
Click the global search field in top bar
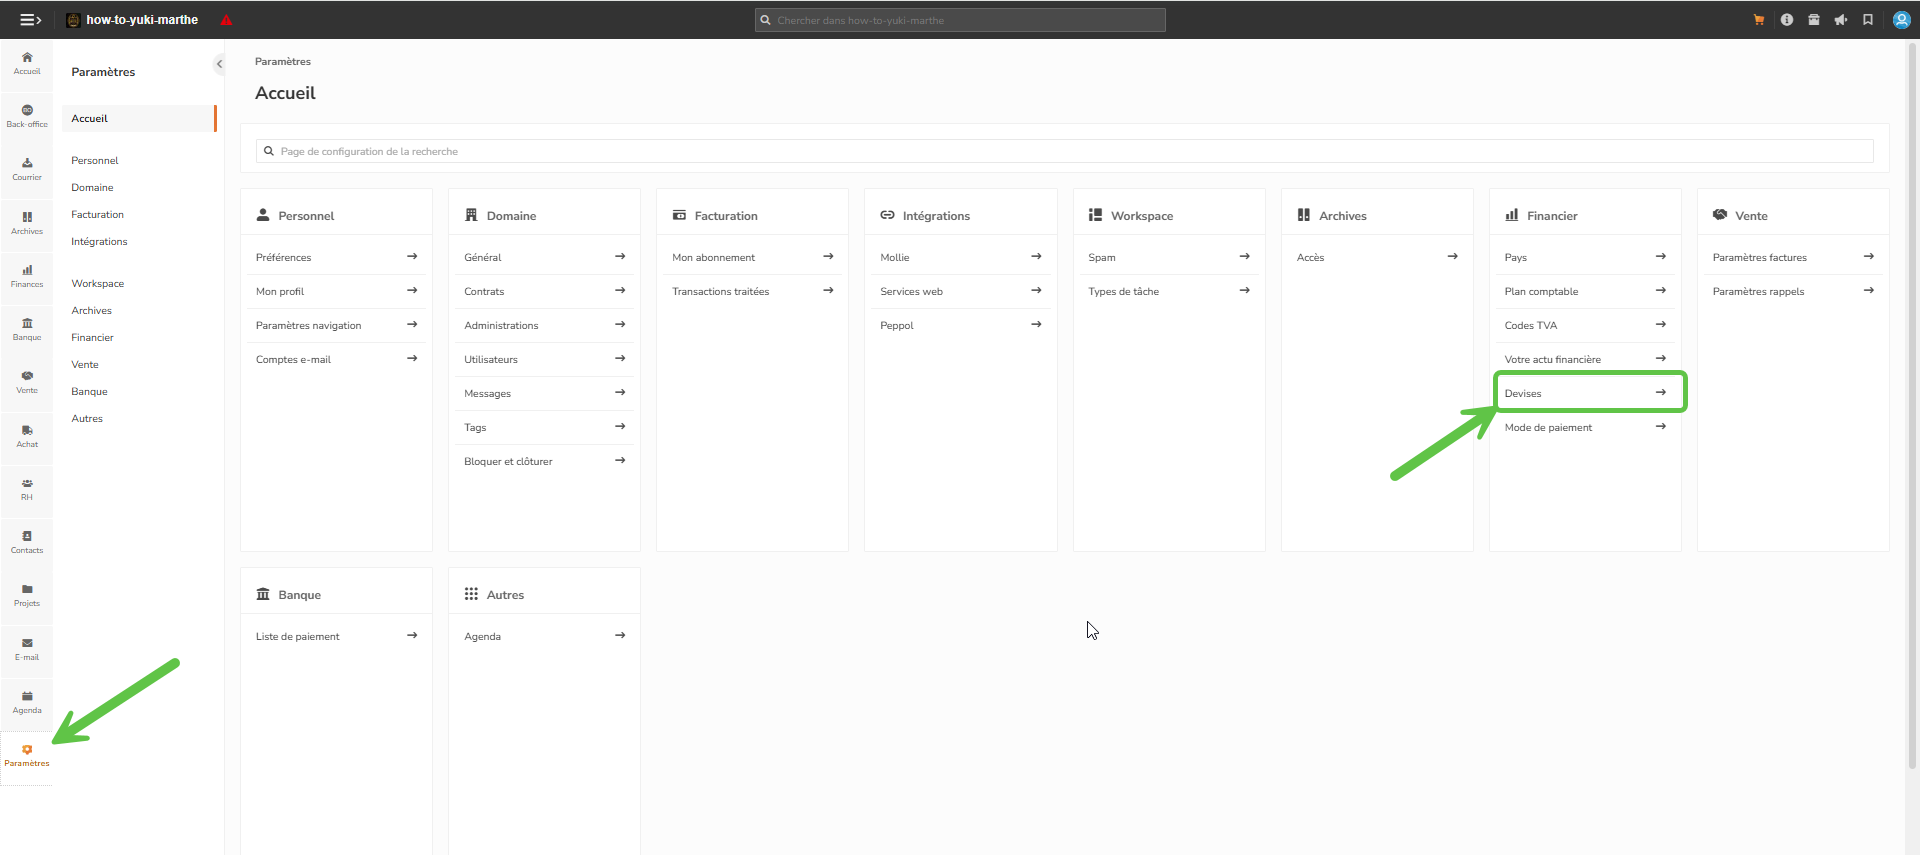click(x=960, y=20)
